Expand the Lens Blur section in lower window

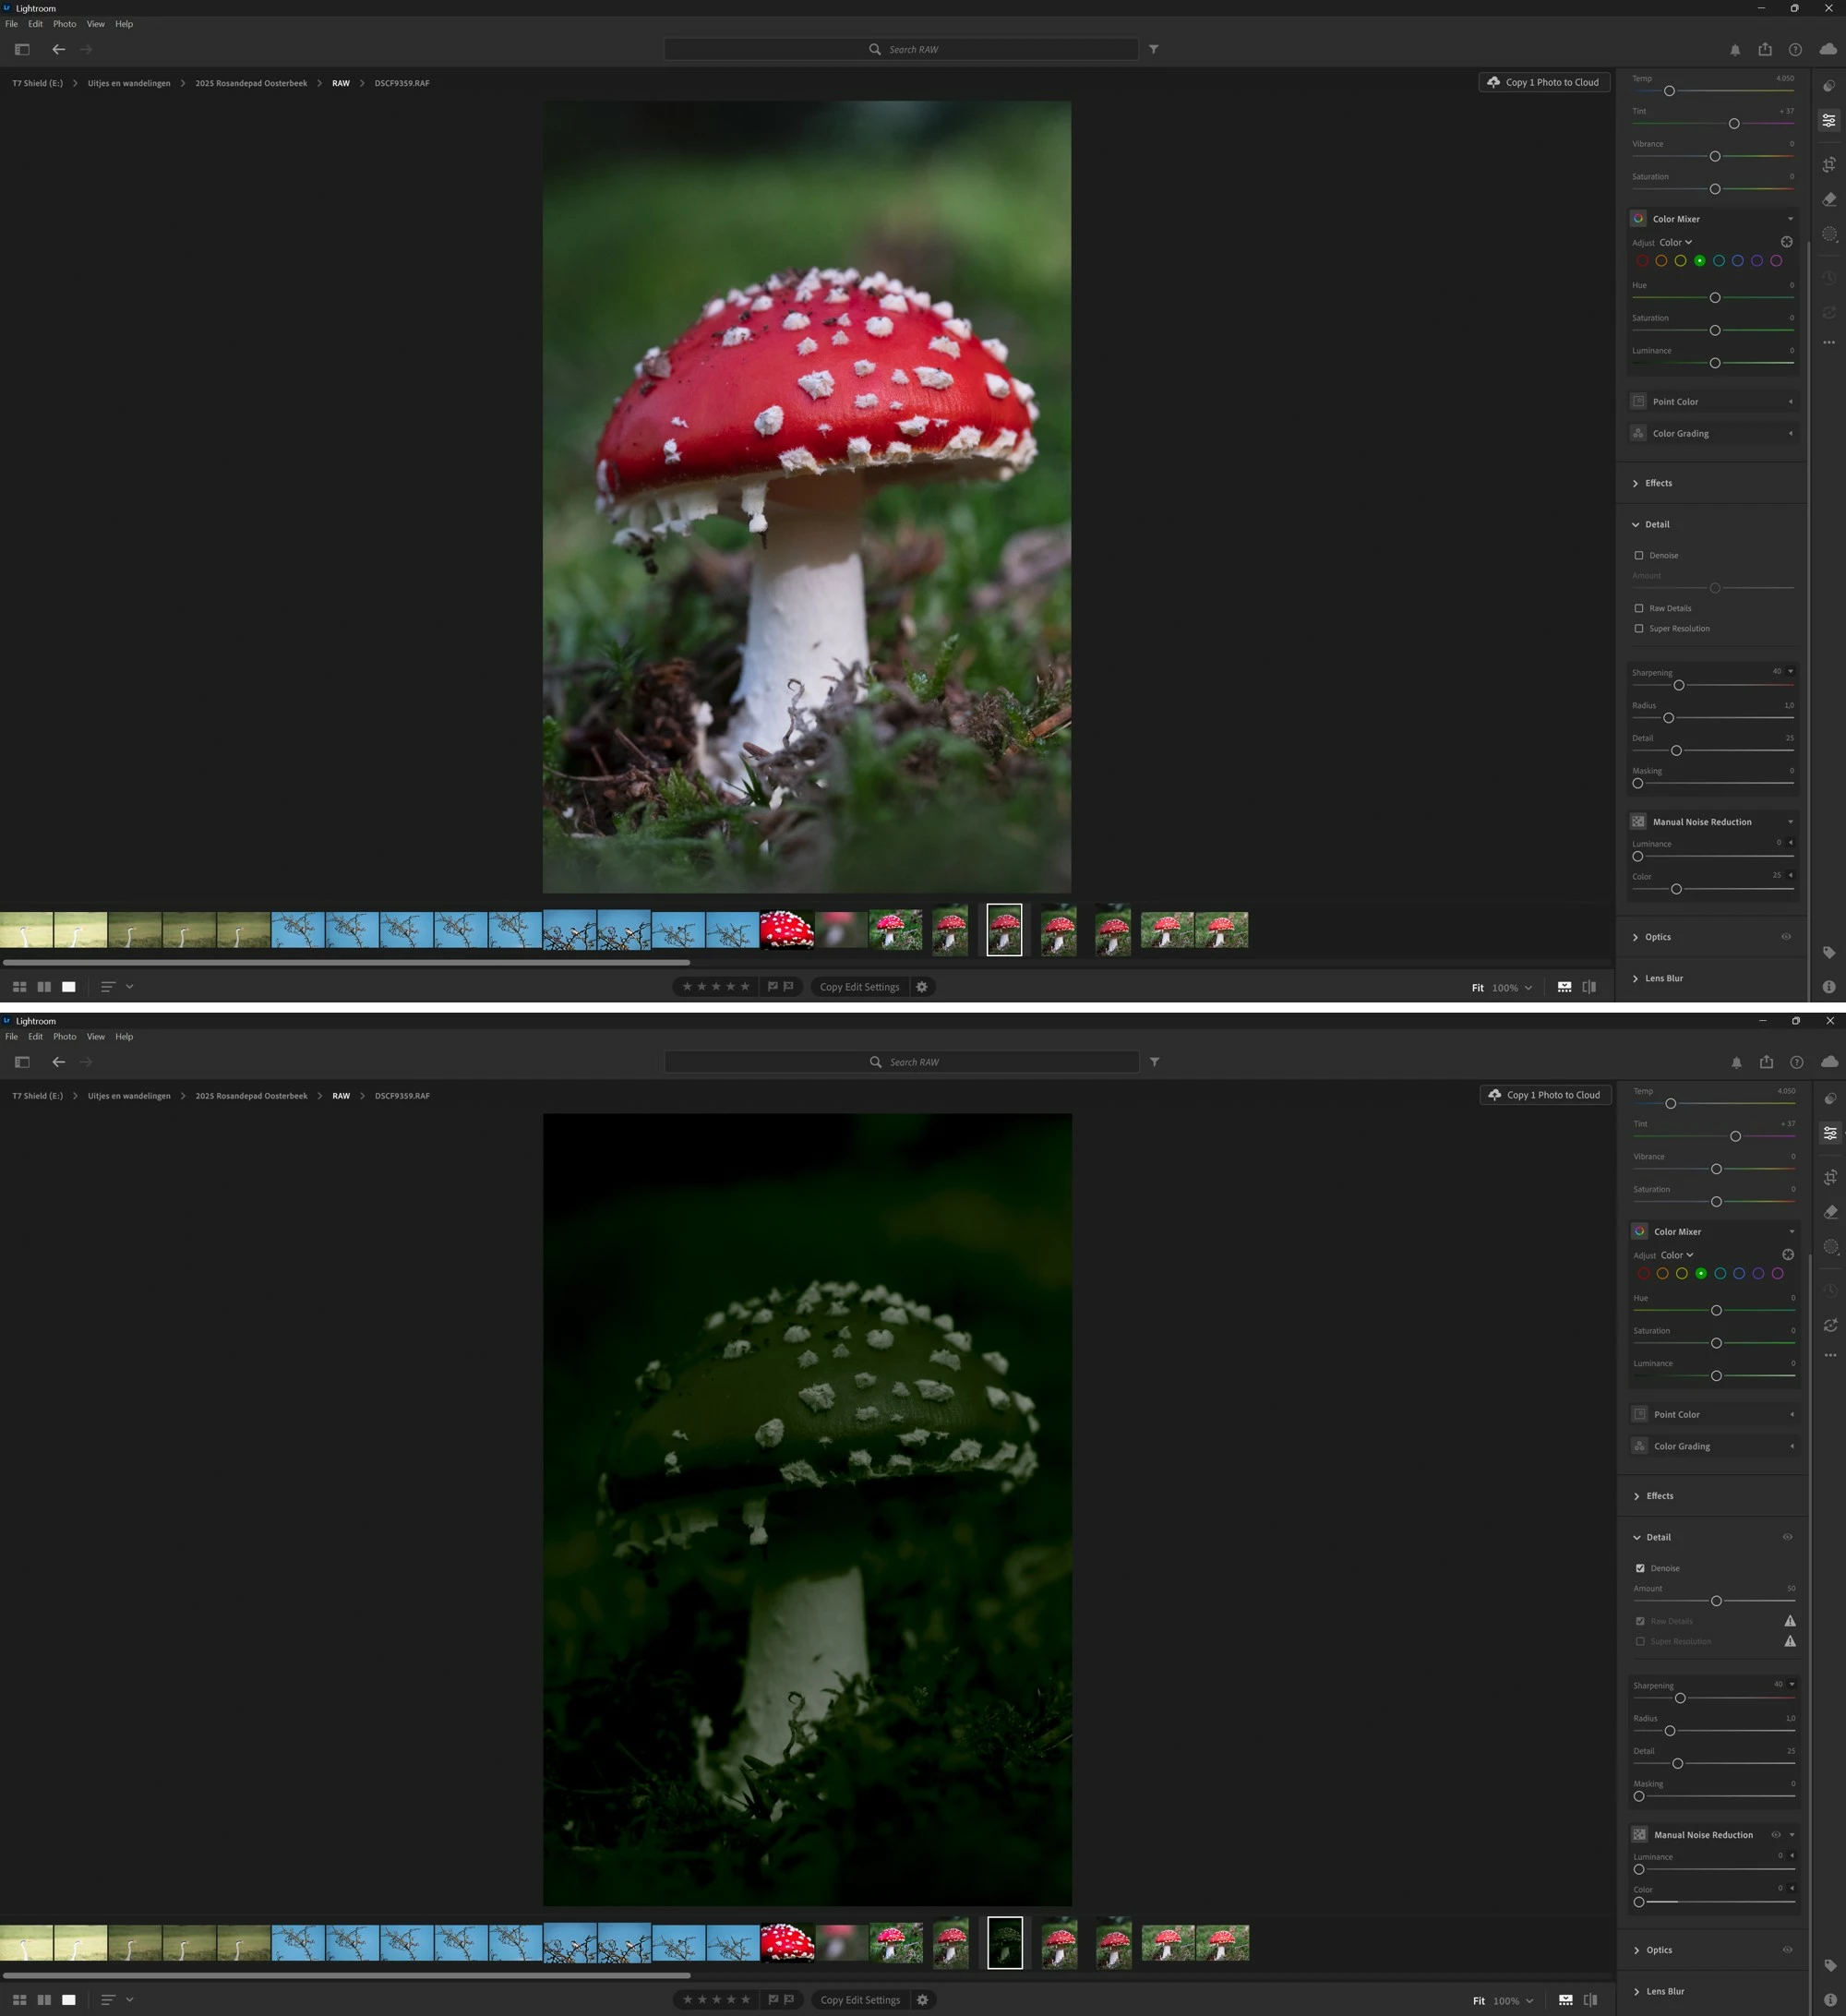[1664, 1991]
